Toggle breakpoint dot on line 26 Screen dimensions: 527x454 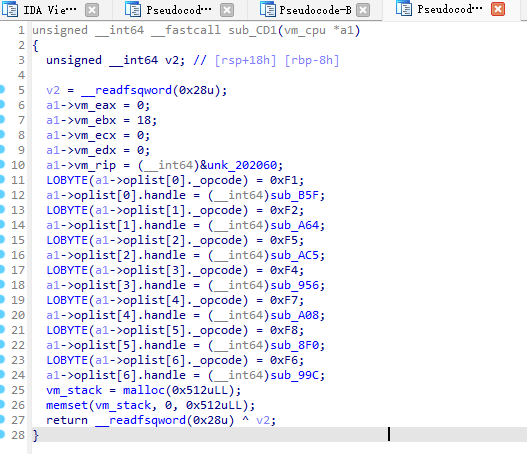pyautogui.click(x=2, y=404)
